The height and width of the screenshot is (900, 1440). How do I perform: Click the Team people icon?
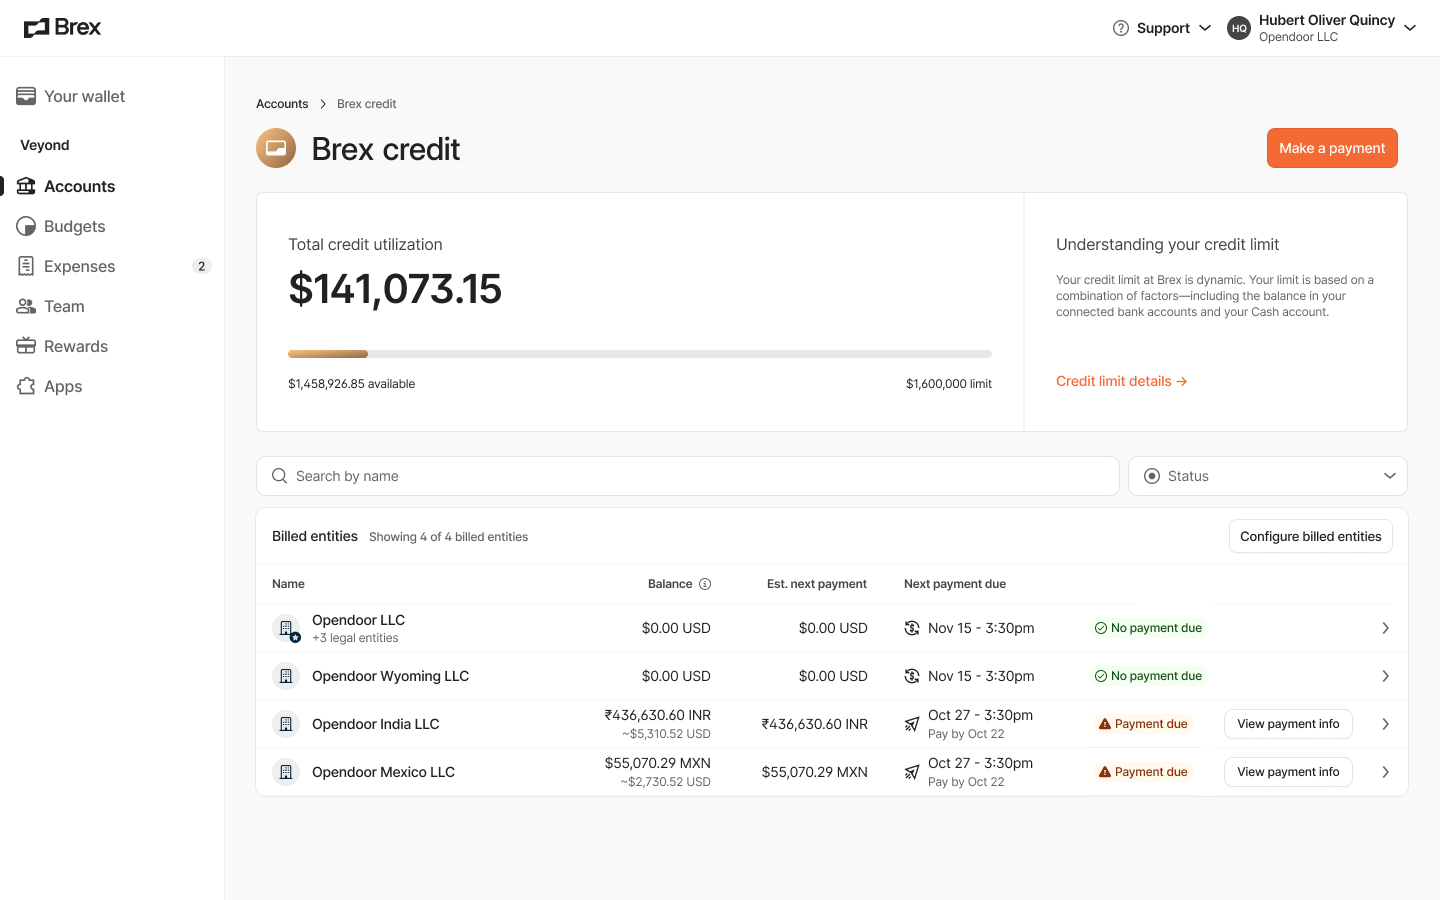[x=26, y=306]
